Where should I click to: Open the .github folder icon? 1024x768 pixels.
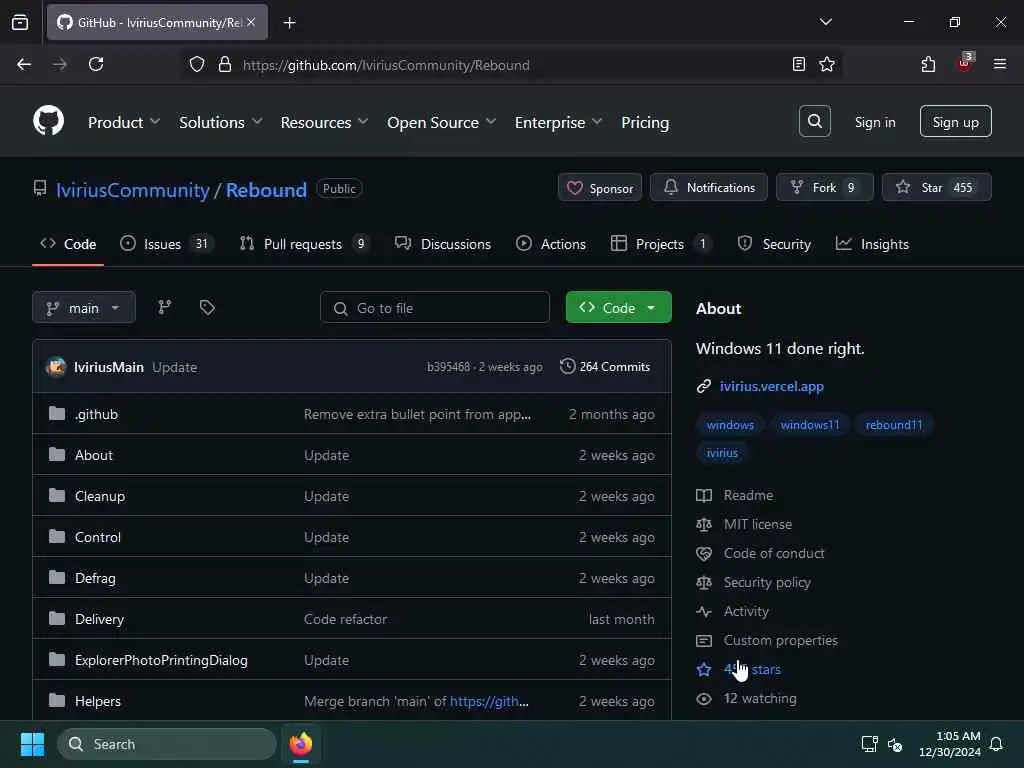[x=57, y=413]
